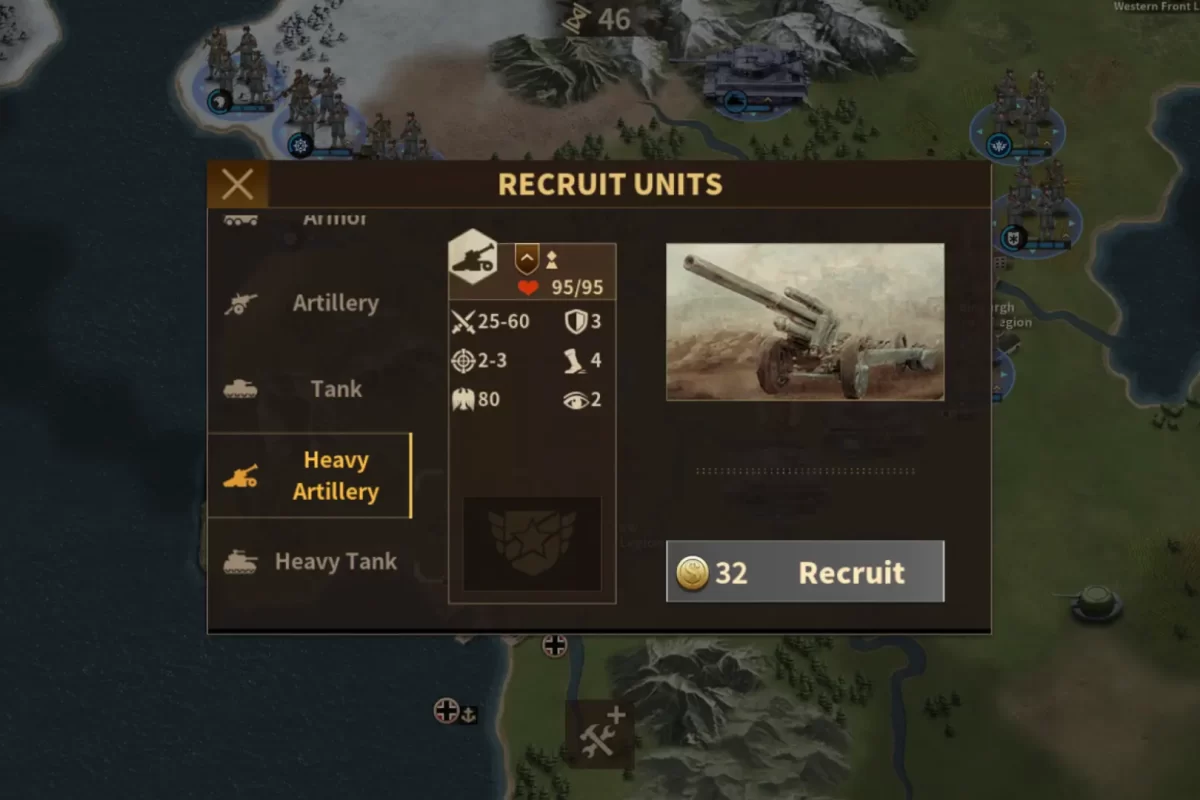Close the Recruit Units dialog
Viewport: 1200px width, 800px height.
237,184
